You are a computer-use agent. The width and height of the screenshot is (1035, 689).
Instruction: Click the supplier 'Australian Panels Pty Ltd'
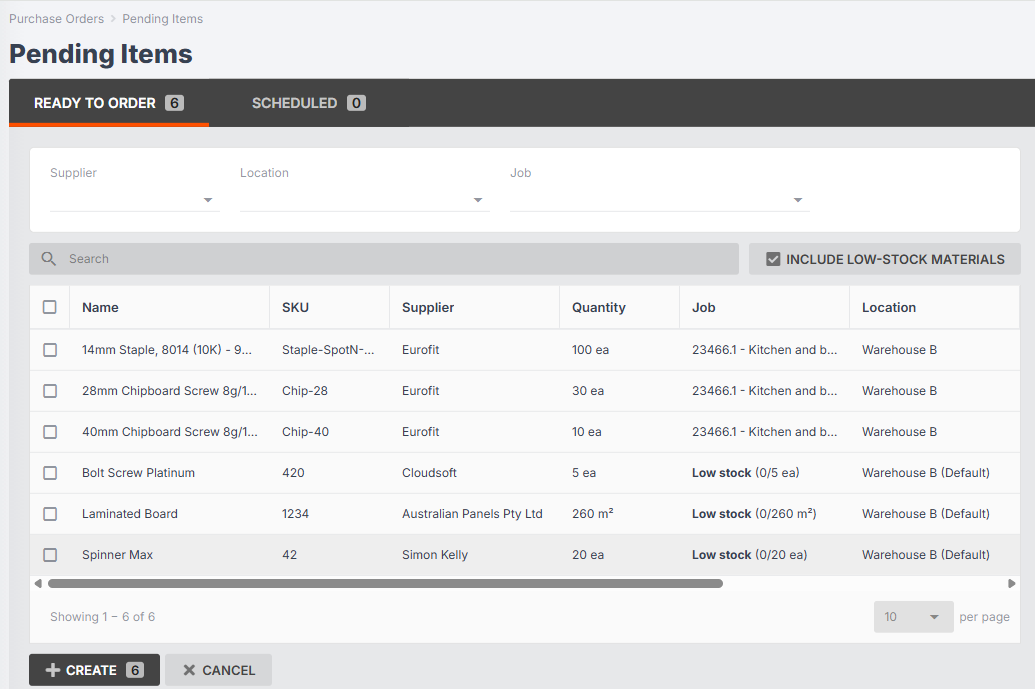[472, 513]
